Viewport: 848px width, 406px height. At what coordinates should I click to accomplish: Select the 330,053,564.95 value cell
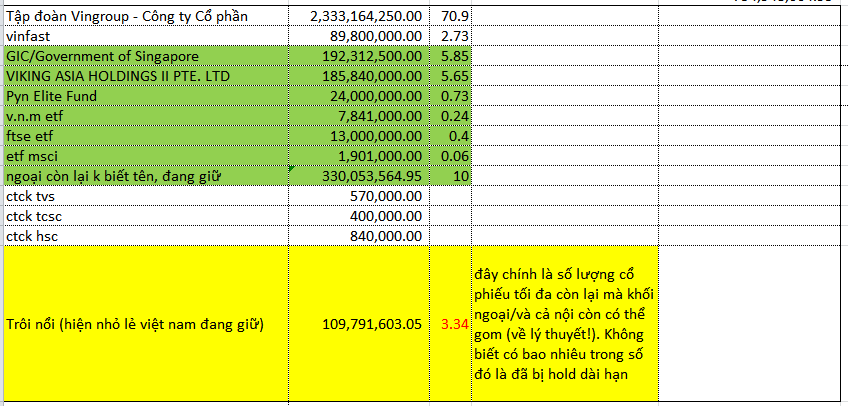click(359, 176)
